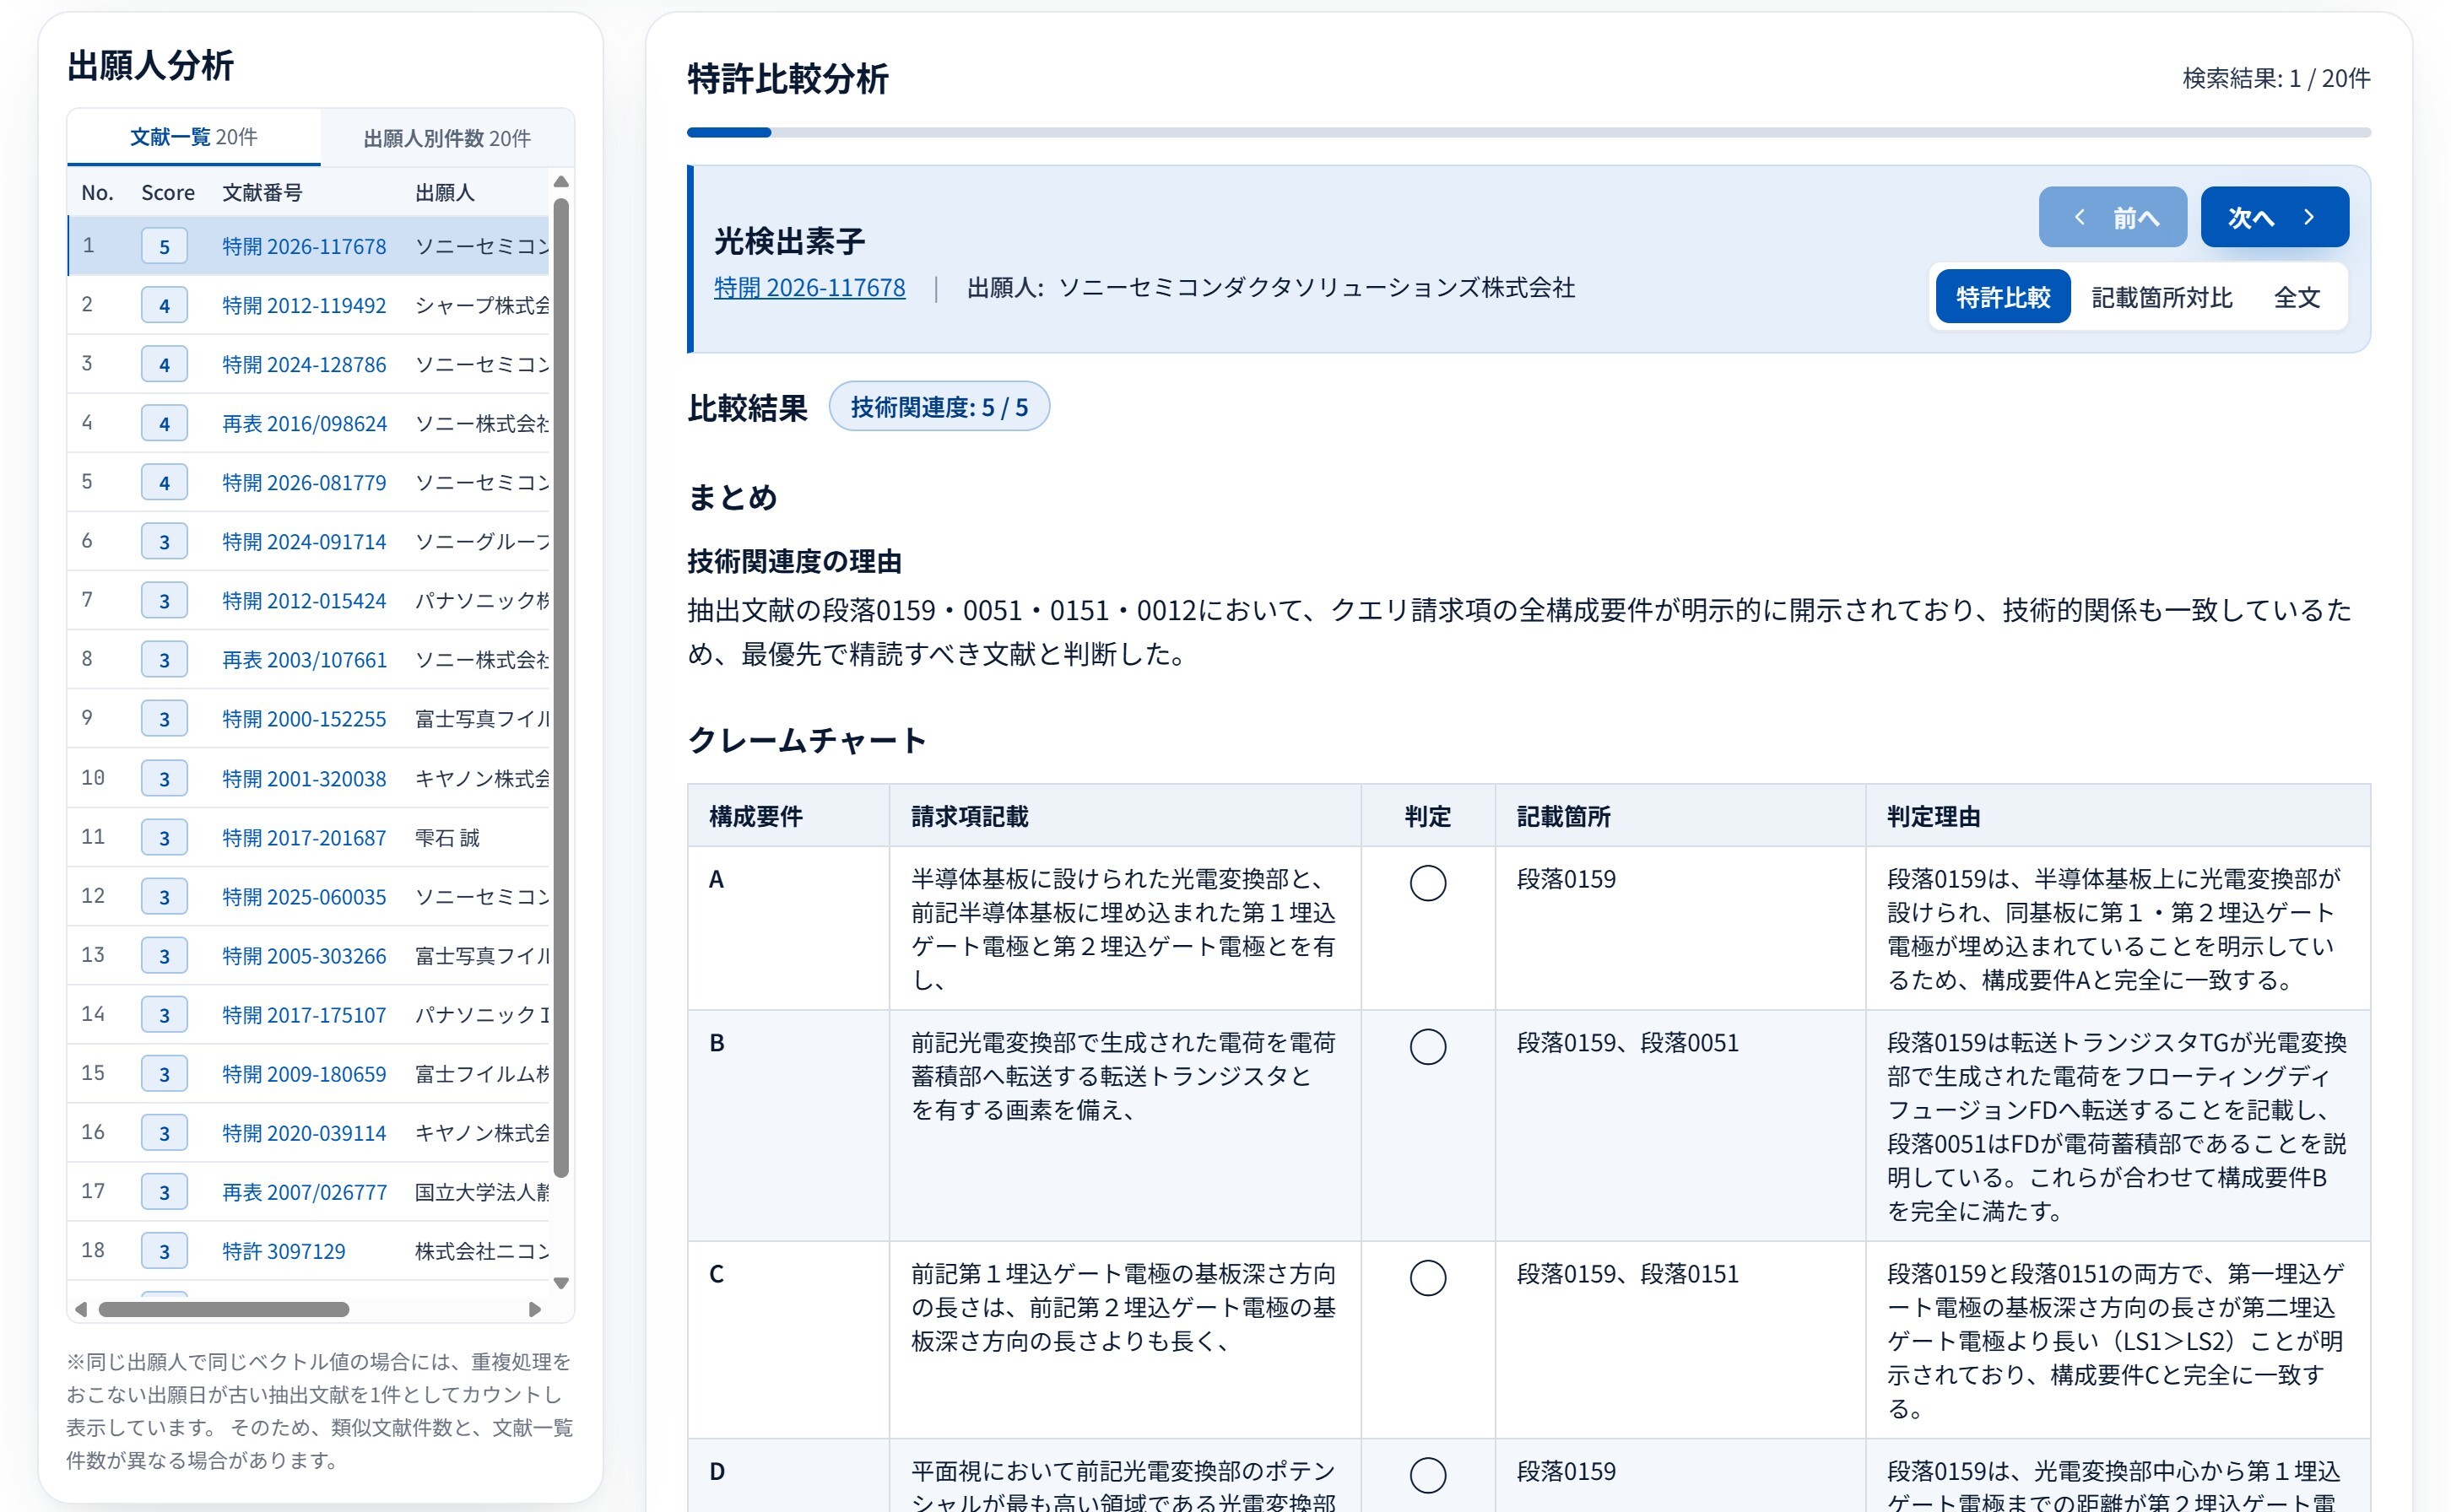Open document 特開 2026-117678 in list
2451x1512 pixels.
click(304, 246)
